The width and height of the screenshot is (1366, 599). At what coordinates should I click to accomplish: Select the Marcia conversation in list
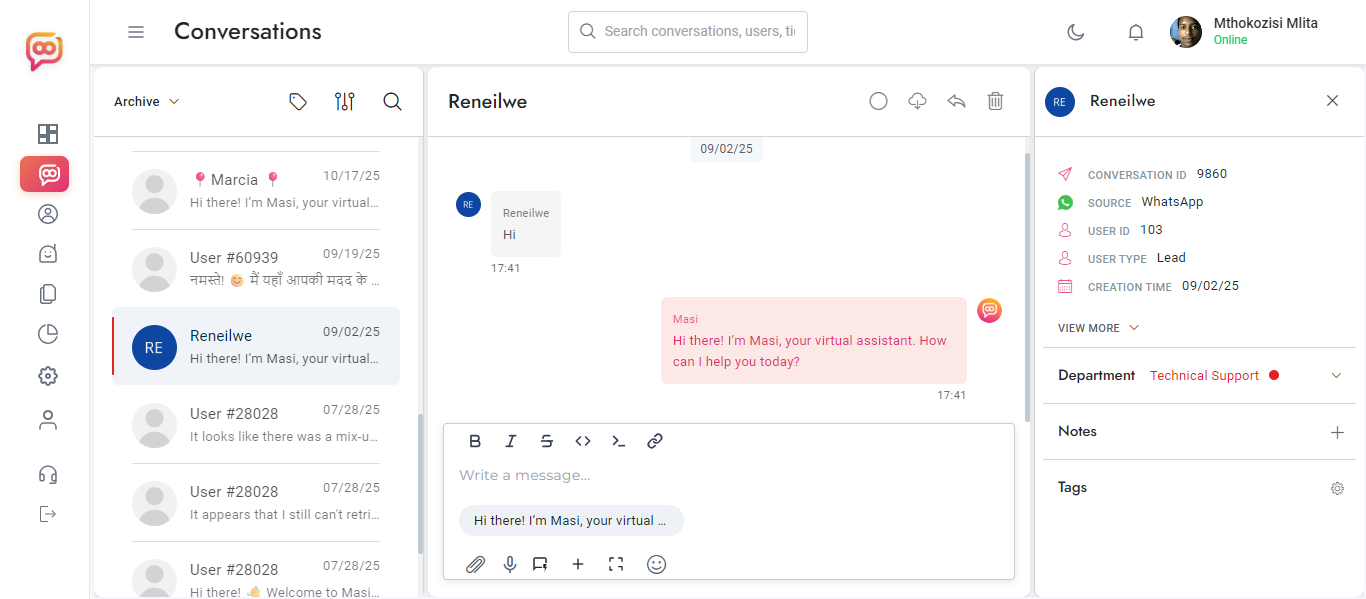256,190
